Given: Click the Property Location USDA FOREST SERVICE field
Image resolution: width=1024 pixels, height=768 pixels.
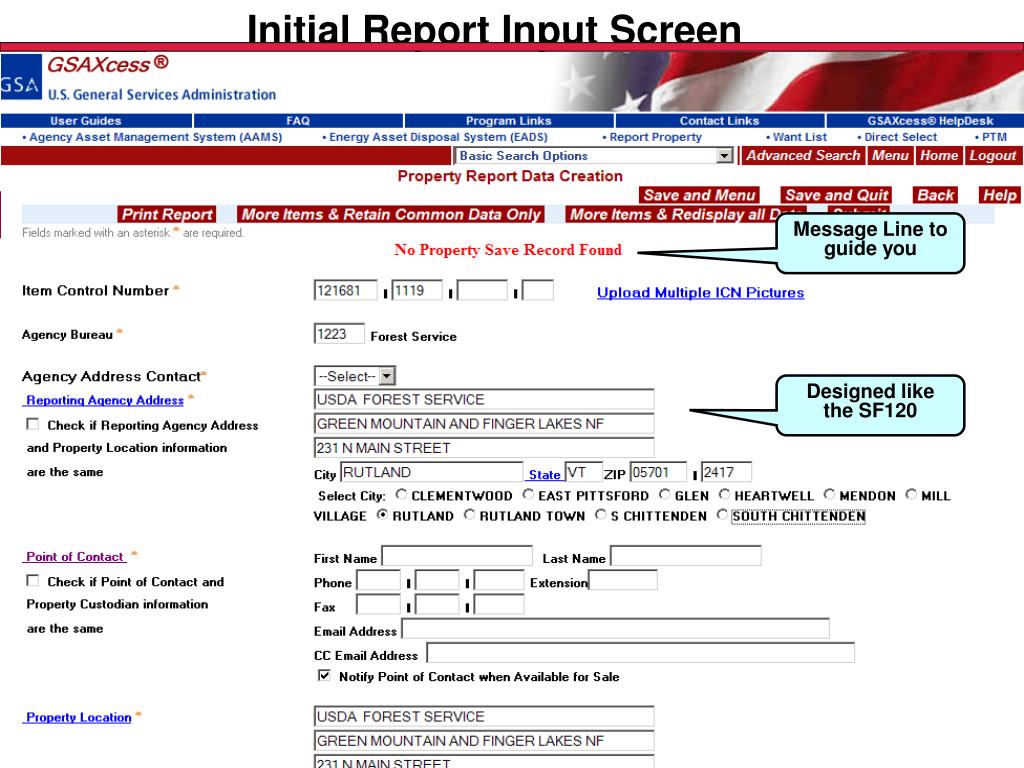Looking at the screenshot, I should click(484, 716).
